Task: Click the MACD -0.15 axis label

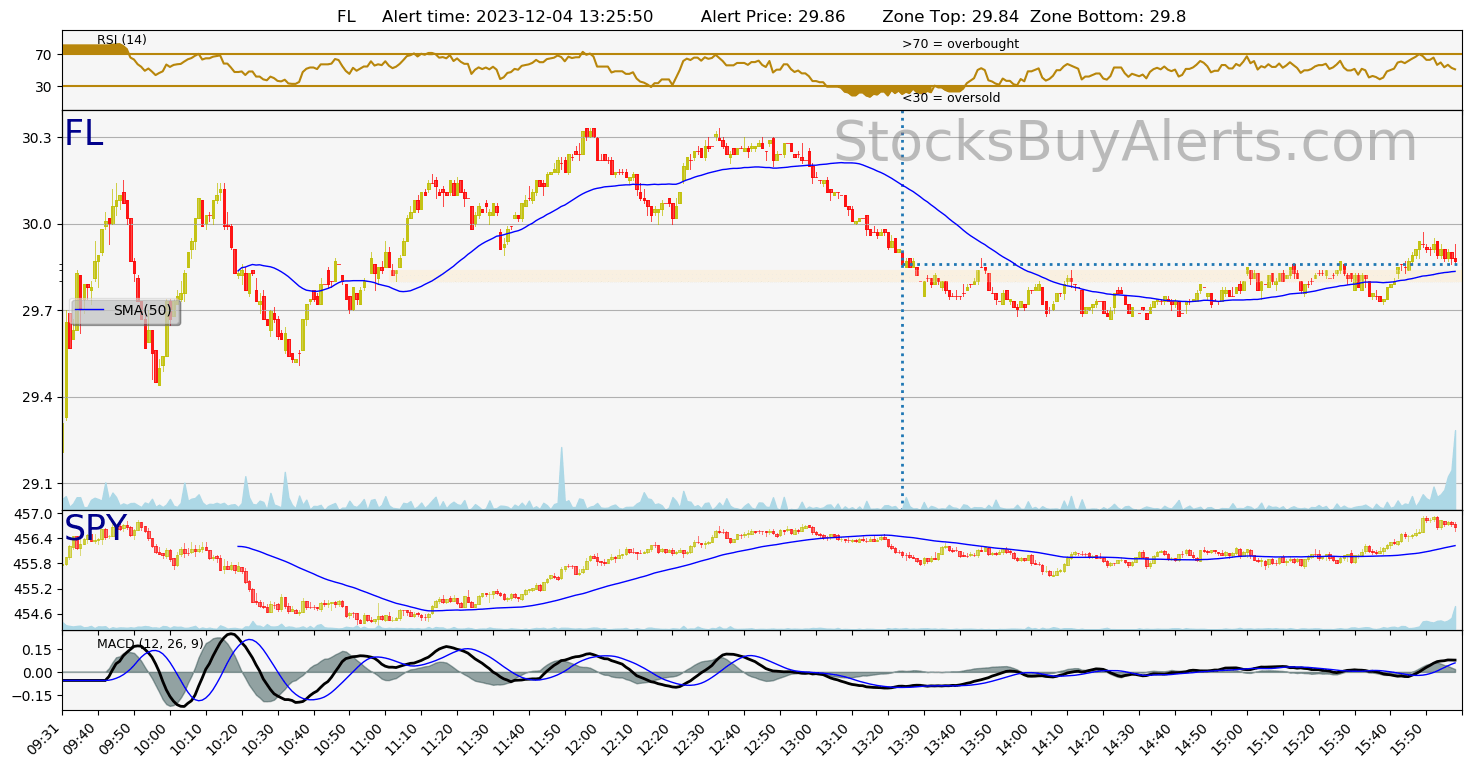Action: click(x=34, y=697)
